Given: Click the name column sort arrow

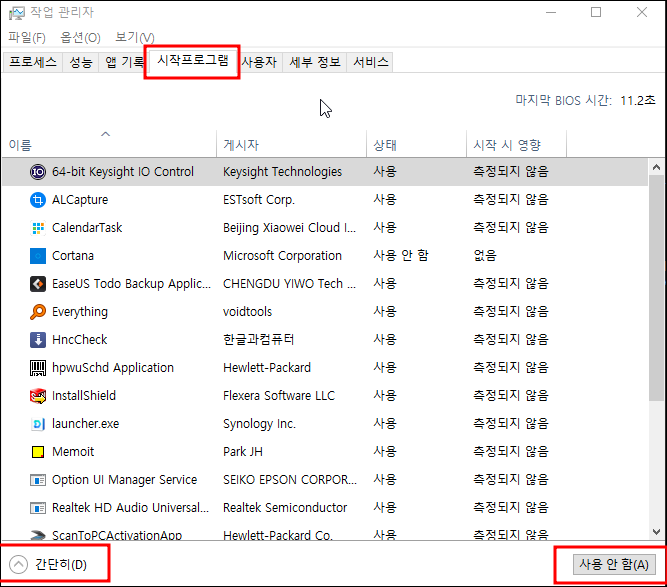Looking at the screenshot, I should pyautogui.click(x=105, y=134).
